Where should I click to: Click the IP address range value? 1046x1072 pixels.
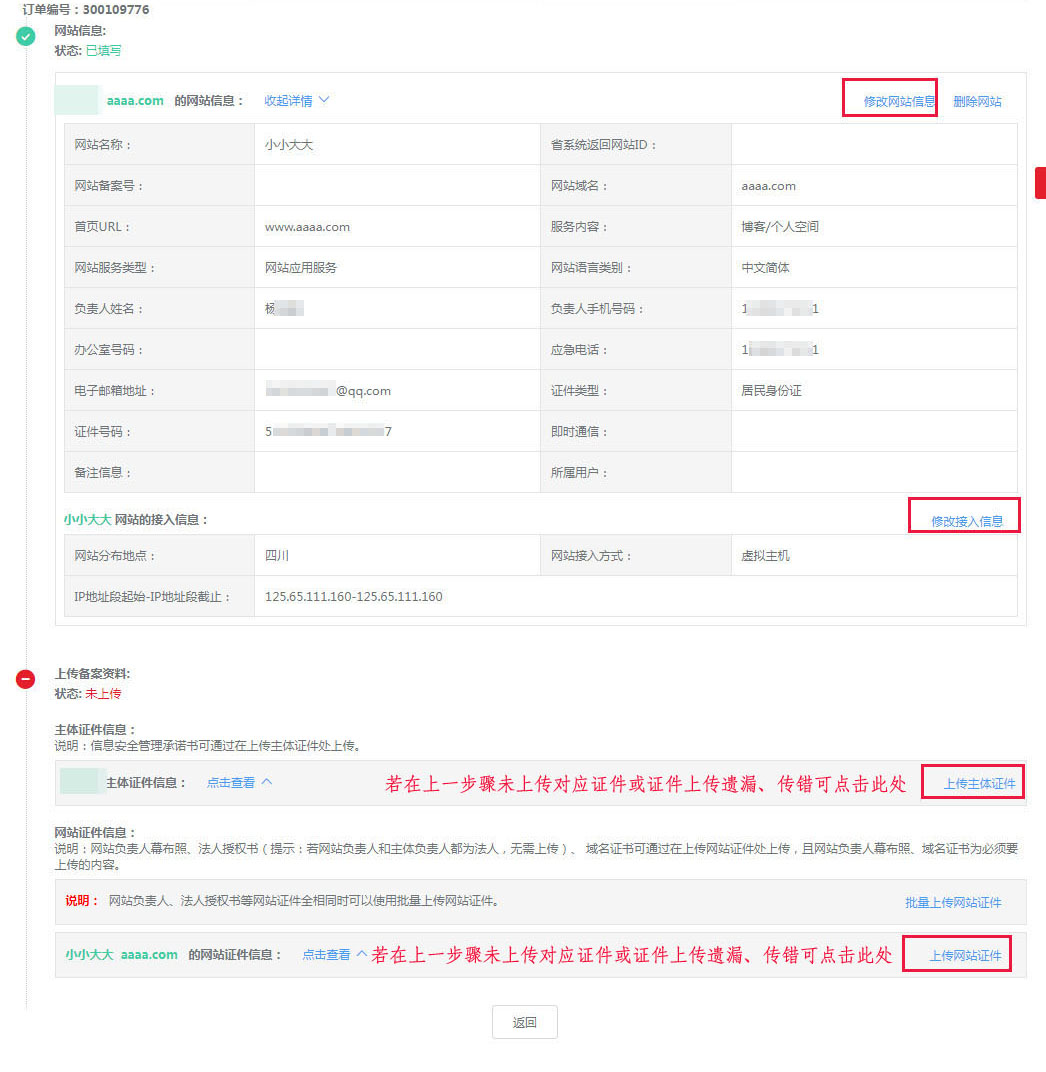(353, 597)
